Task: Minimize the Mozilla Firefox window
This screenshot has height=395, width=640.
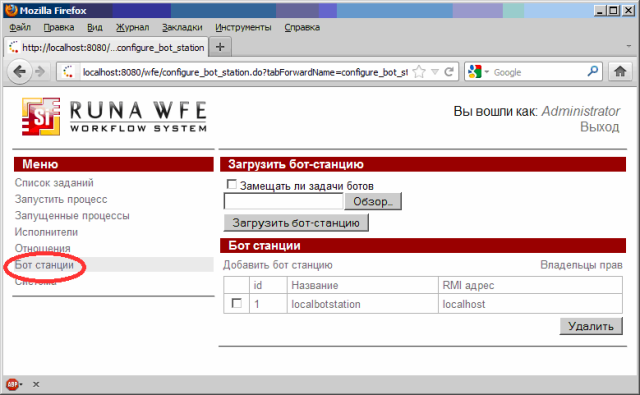Action: tap(599, 11)
